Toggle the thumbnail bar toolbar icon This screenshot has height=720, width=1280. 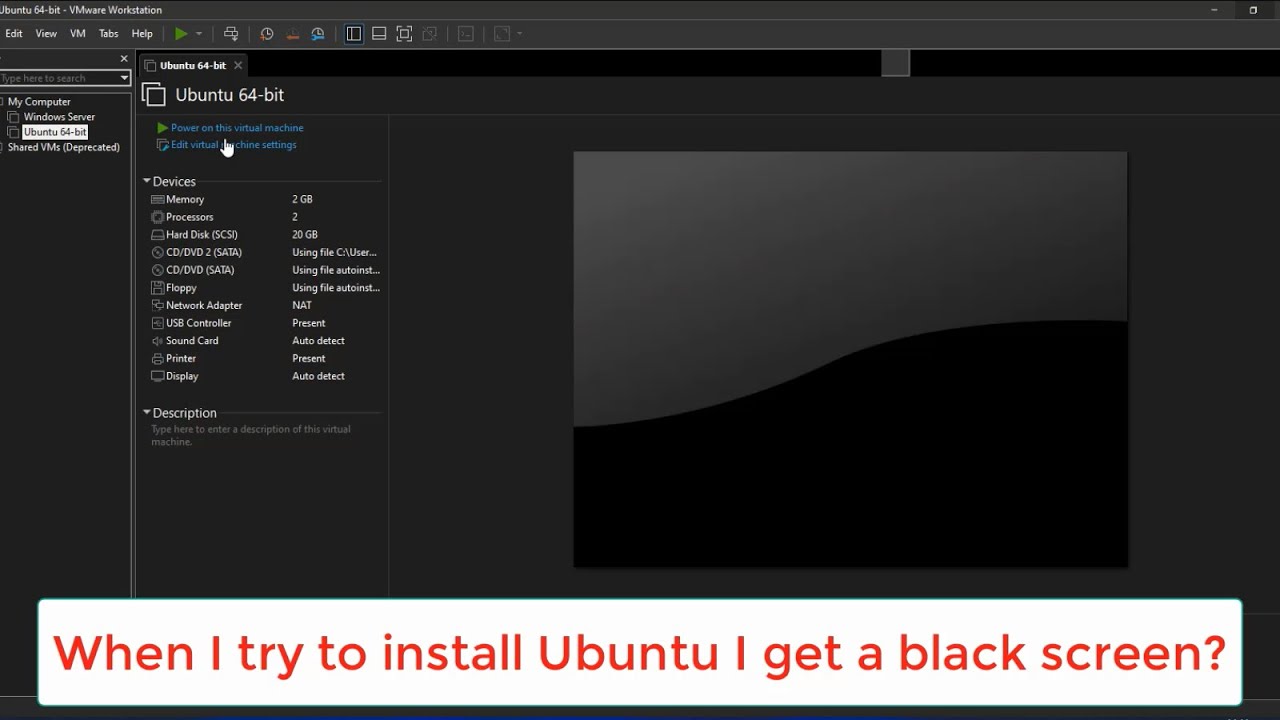click(x=379, y=34)
